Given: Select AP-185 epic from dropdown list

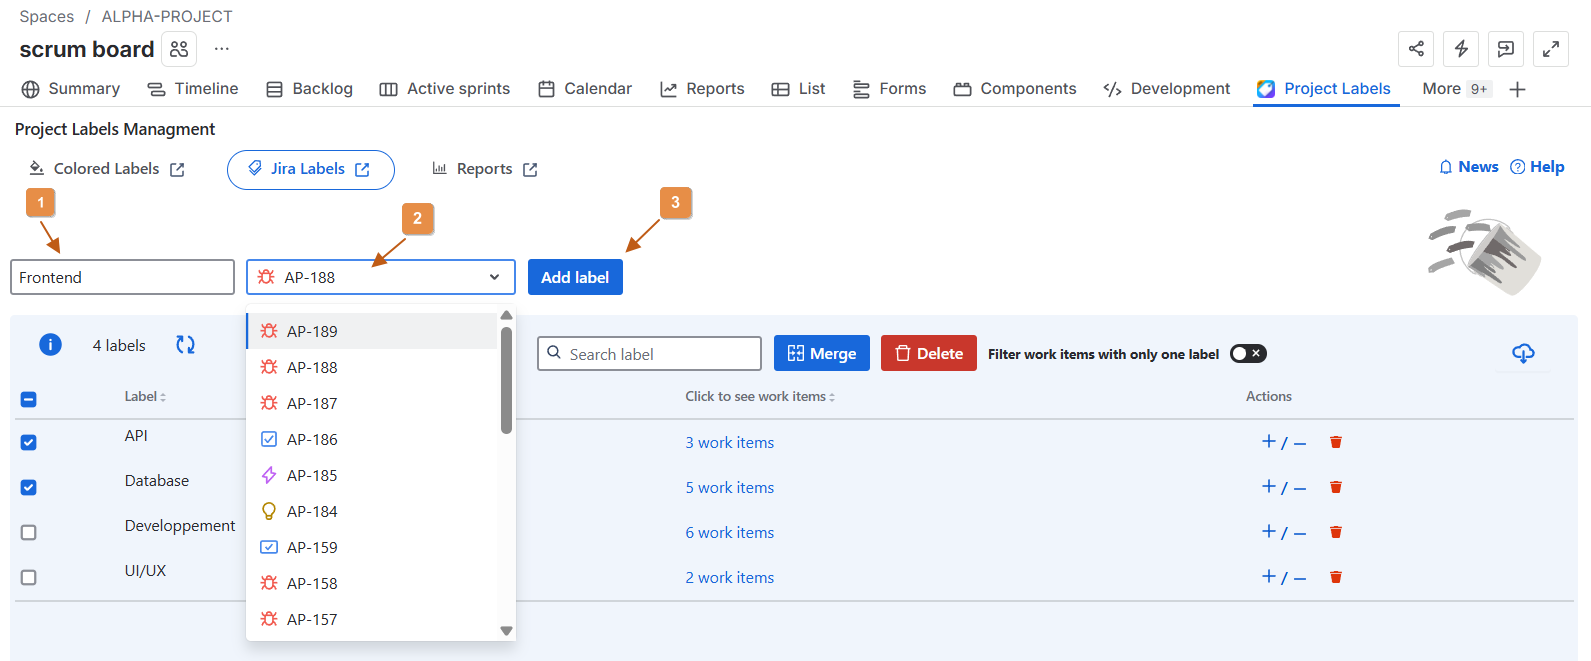Looking at the screenshot, I should tap(372, 475).
